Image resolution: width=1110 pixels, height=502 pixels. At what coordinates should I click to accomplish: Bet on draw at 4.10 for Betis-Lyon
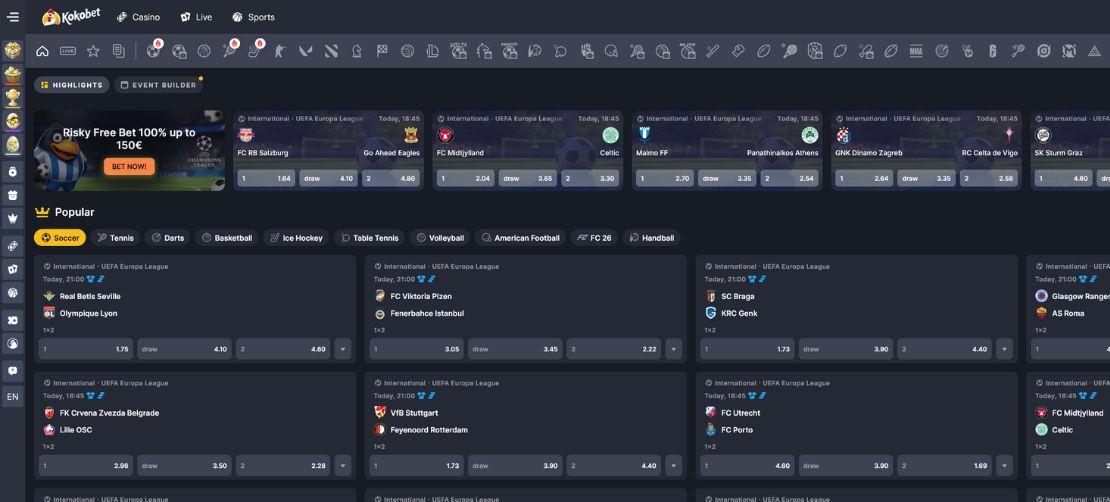(184, 350)
